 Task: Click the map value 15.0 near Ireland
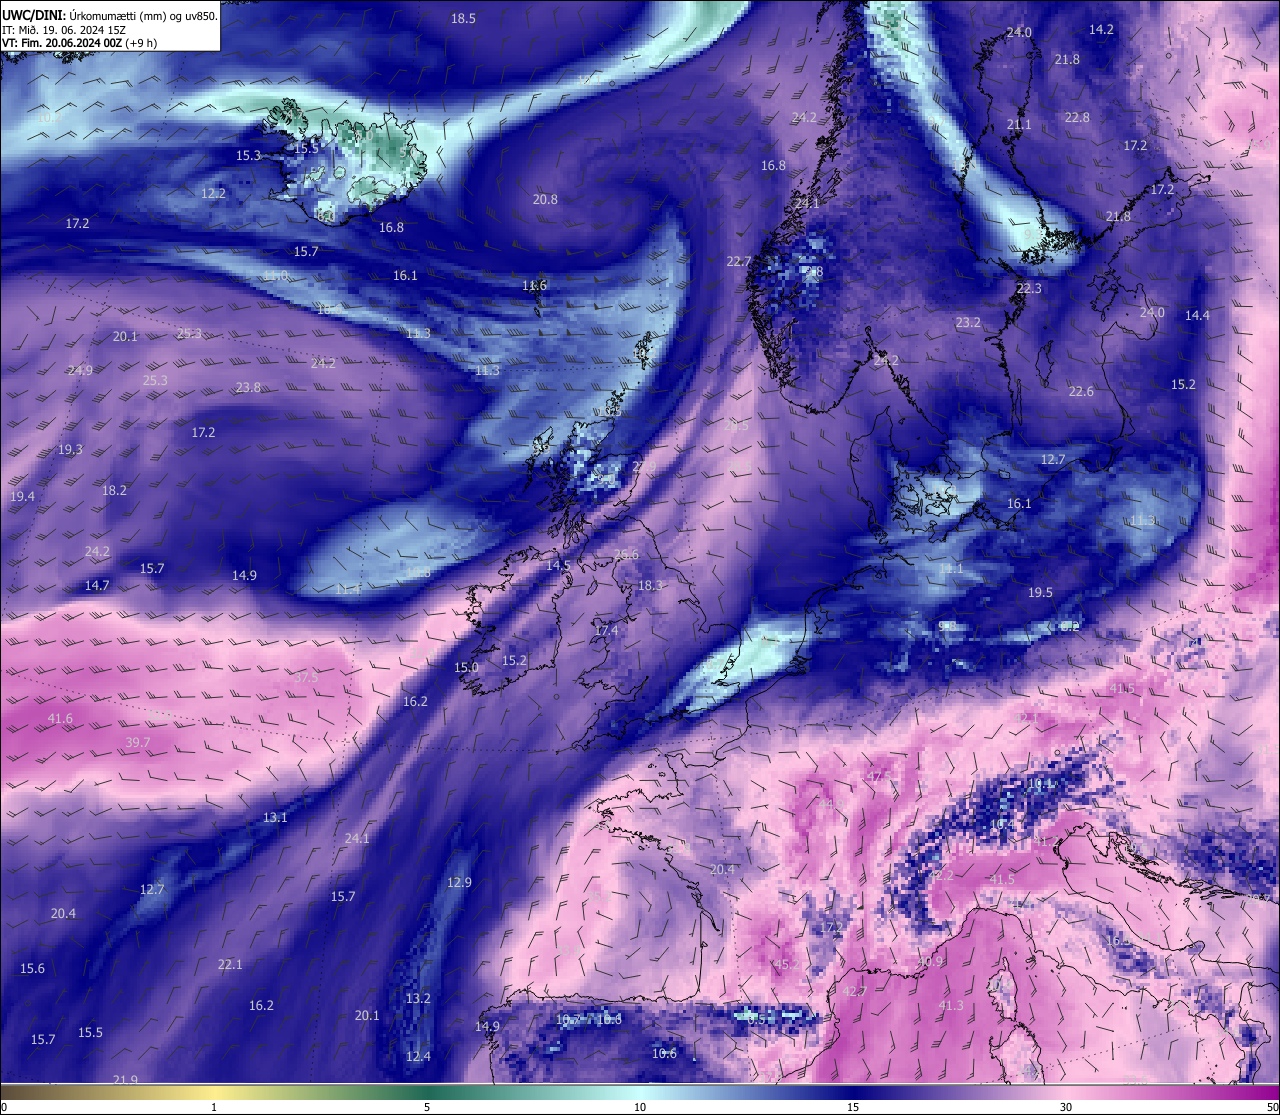466,667
